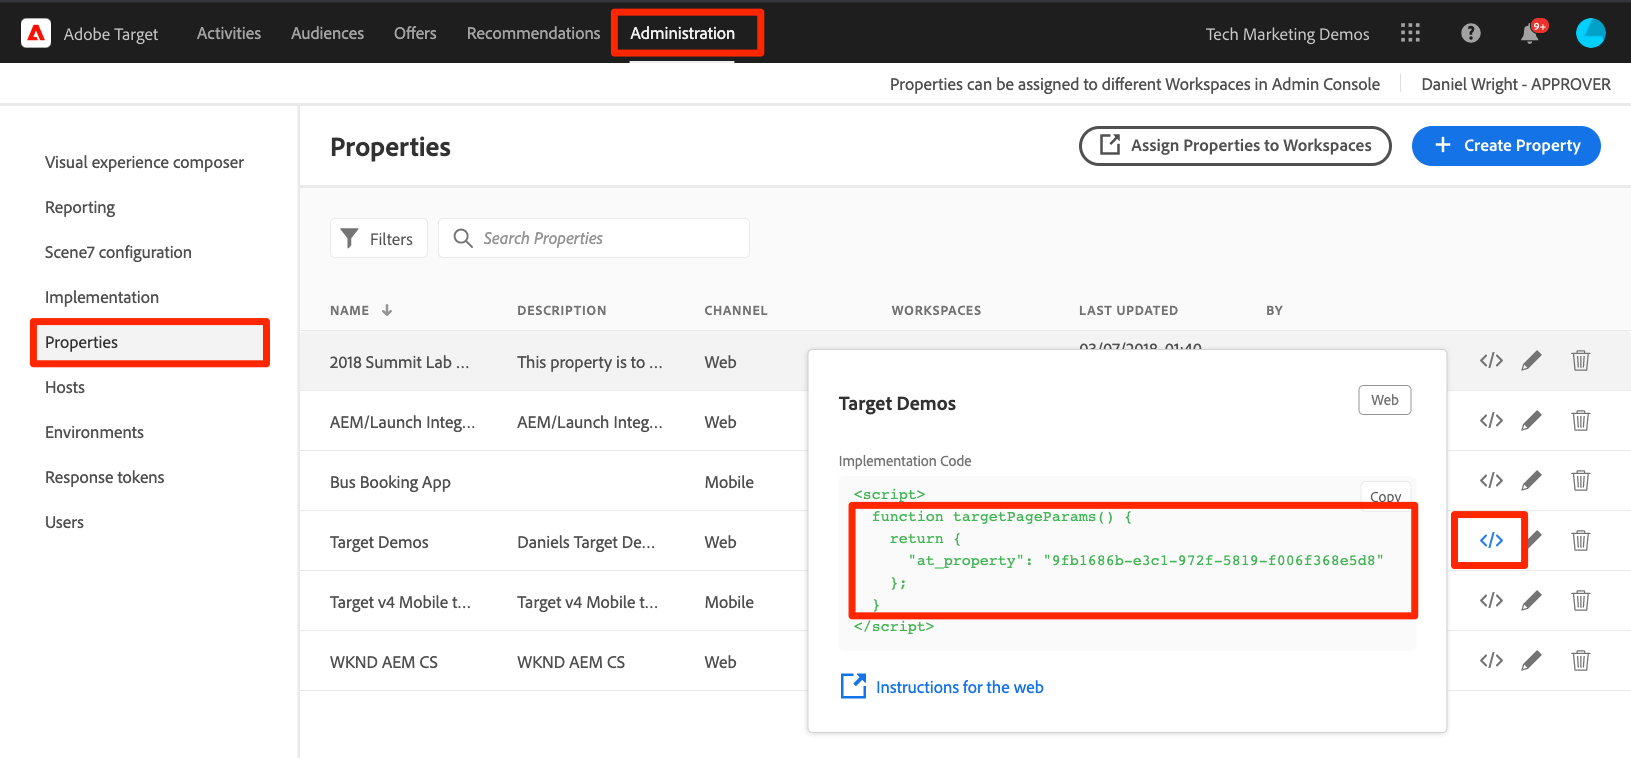This screenshot has height=758, width=1631.
Task: Delete the AEM/Launch Integ property
Action: click(x=1580, y=420)
